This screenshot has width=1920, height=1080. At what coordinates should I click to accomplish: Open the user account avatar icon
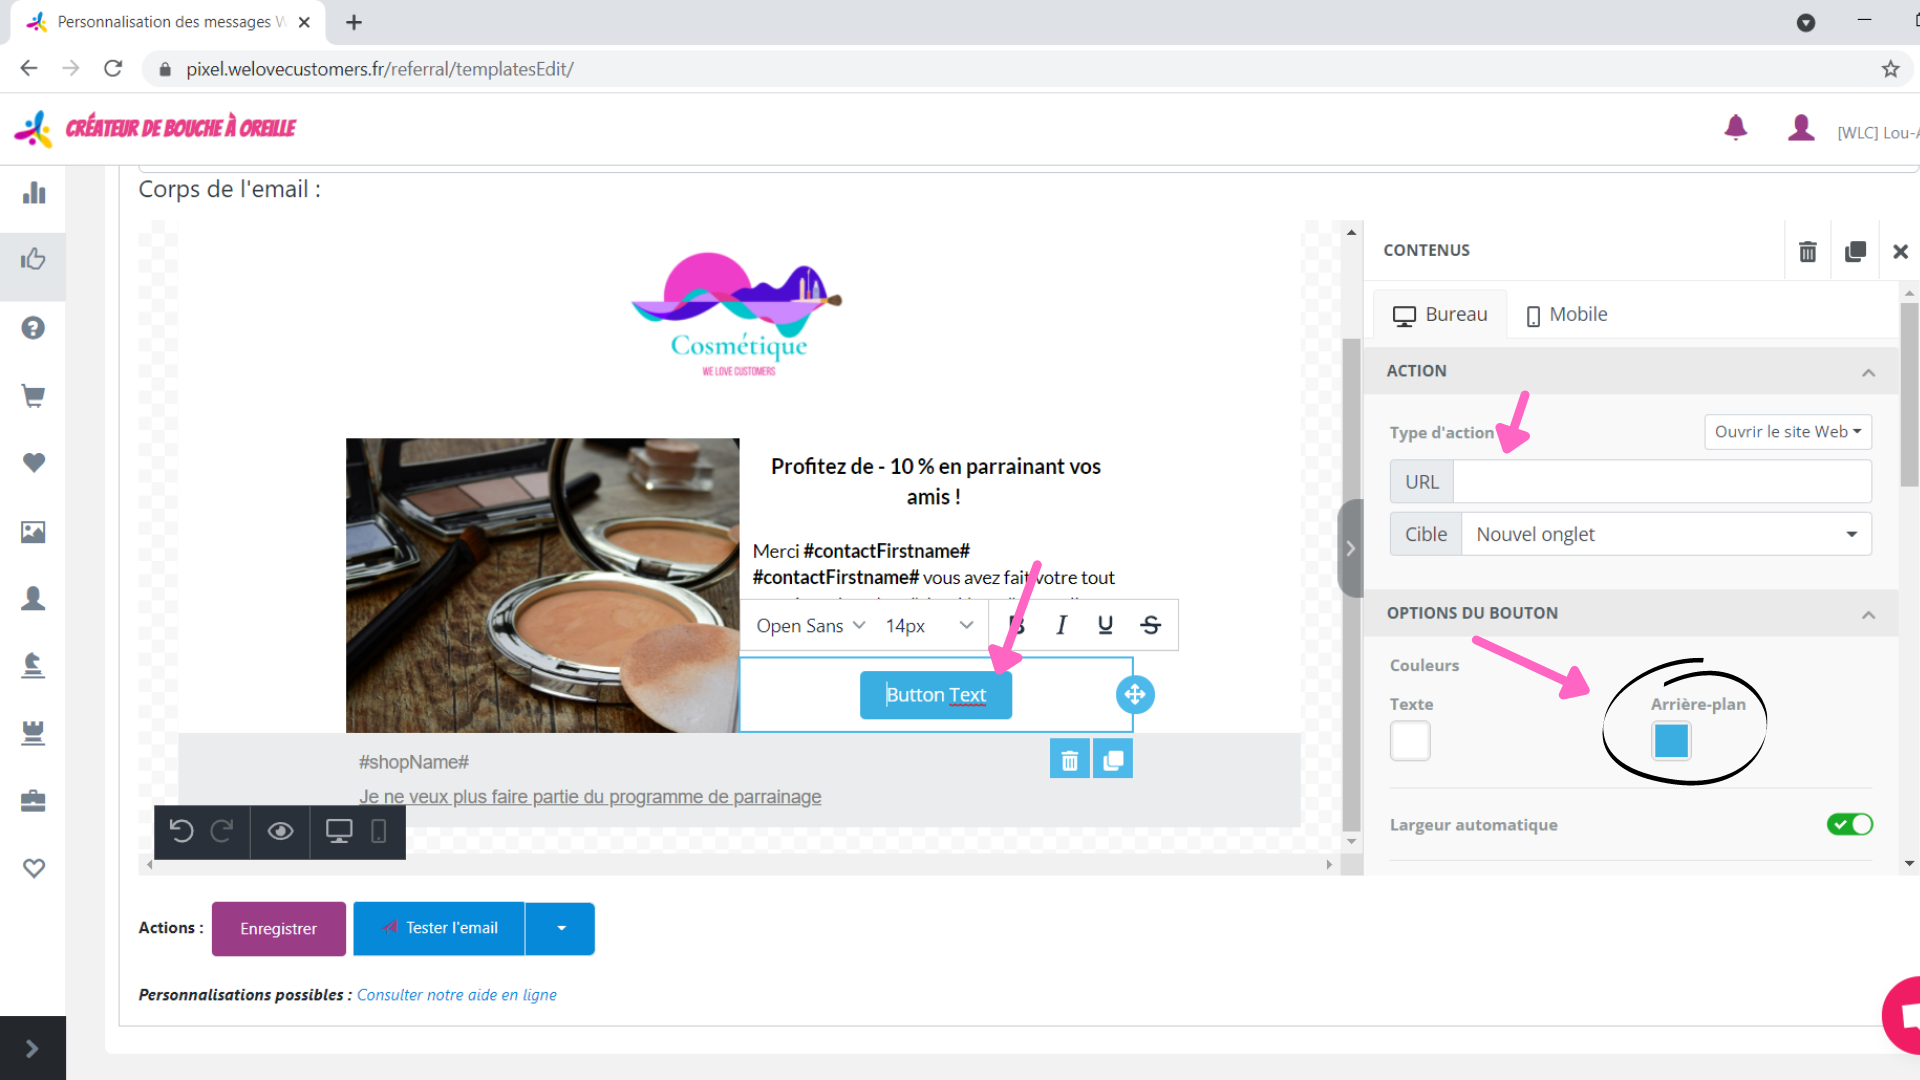(1801, 127)
